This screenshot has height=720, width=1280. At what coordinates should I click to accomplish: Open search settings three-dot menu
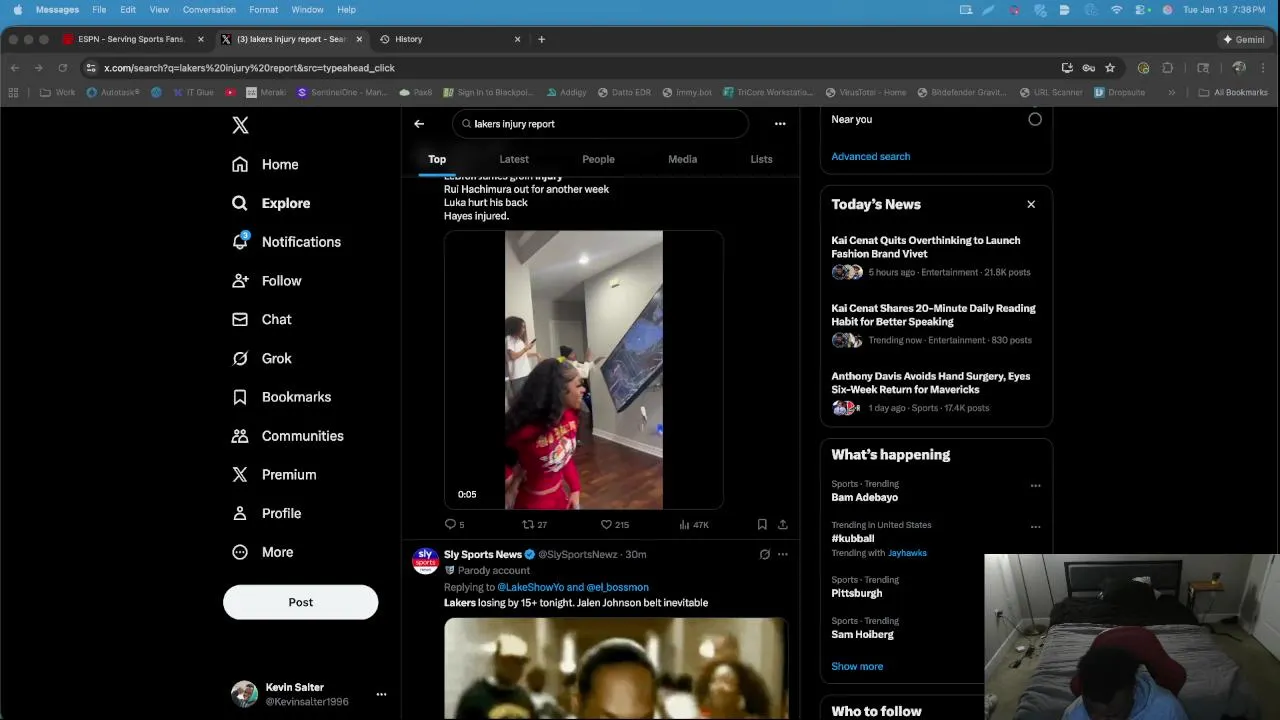click(x=780, y=124)
